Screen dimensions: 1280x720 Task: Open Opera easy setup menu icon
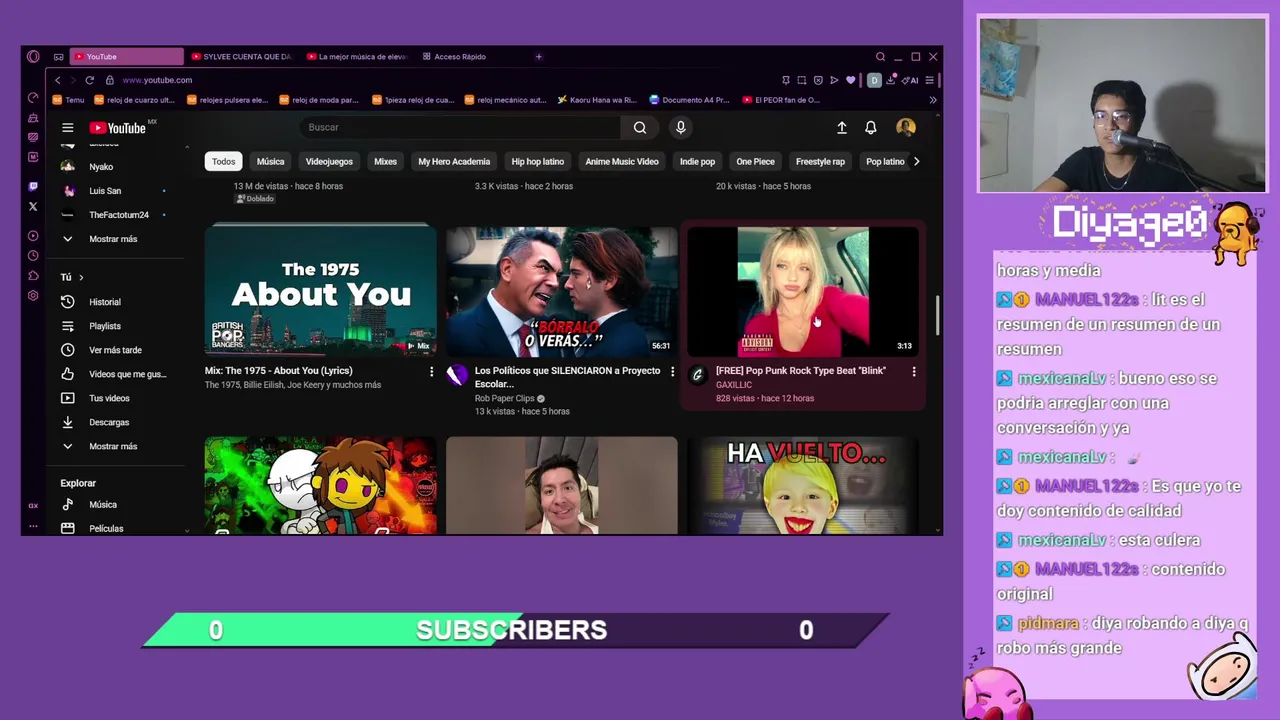coord(930,80)
